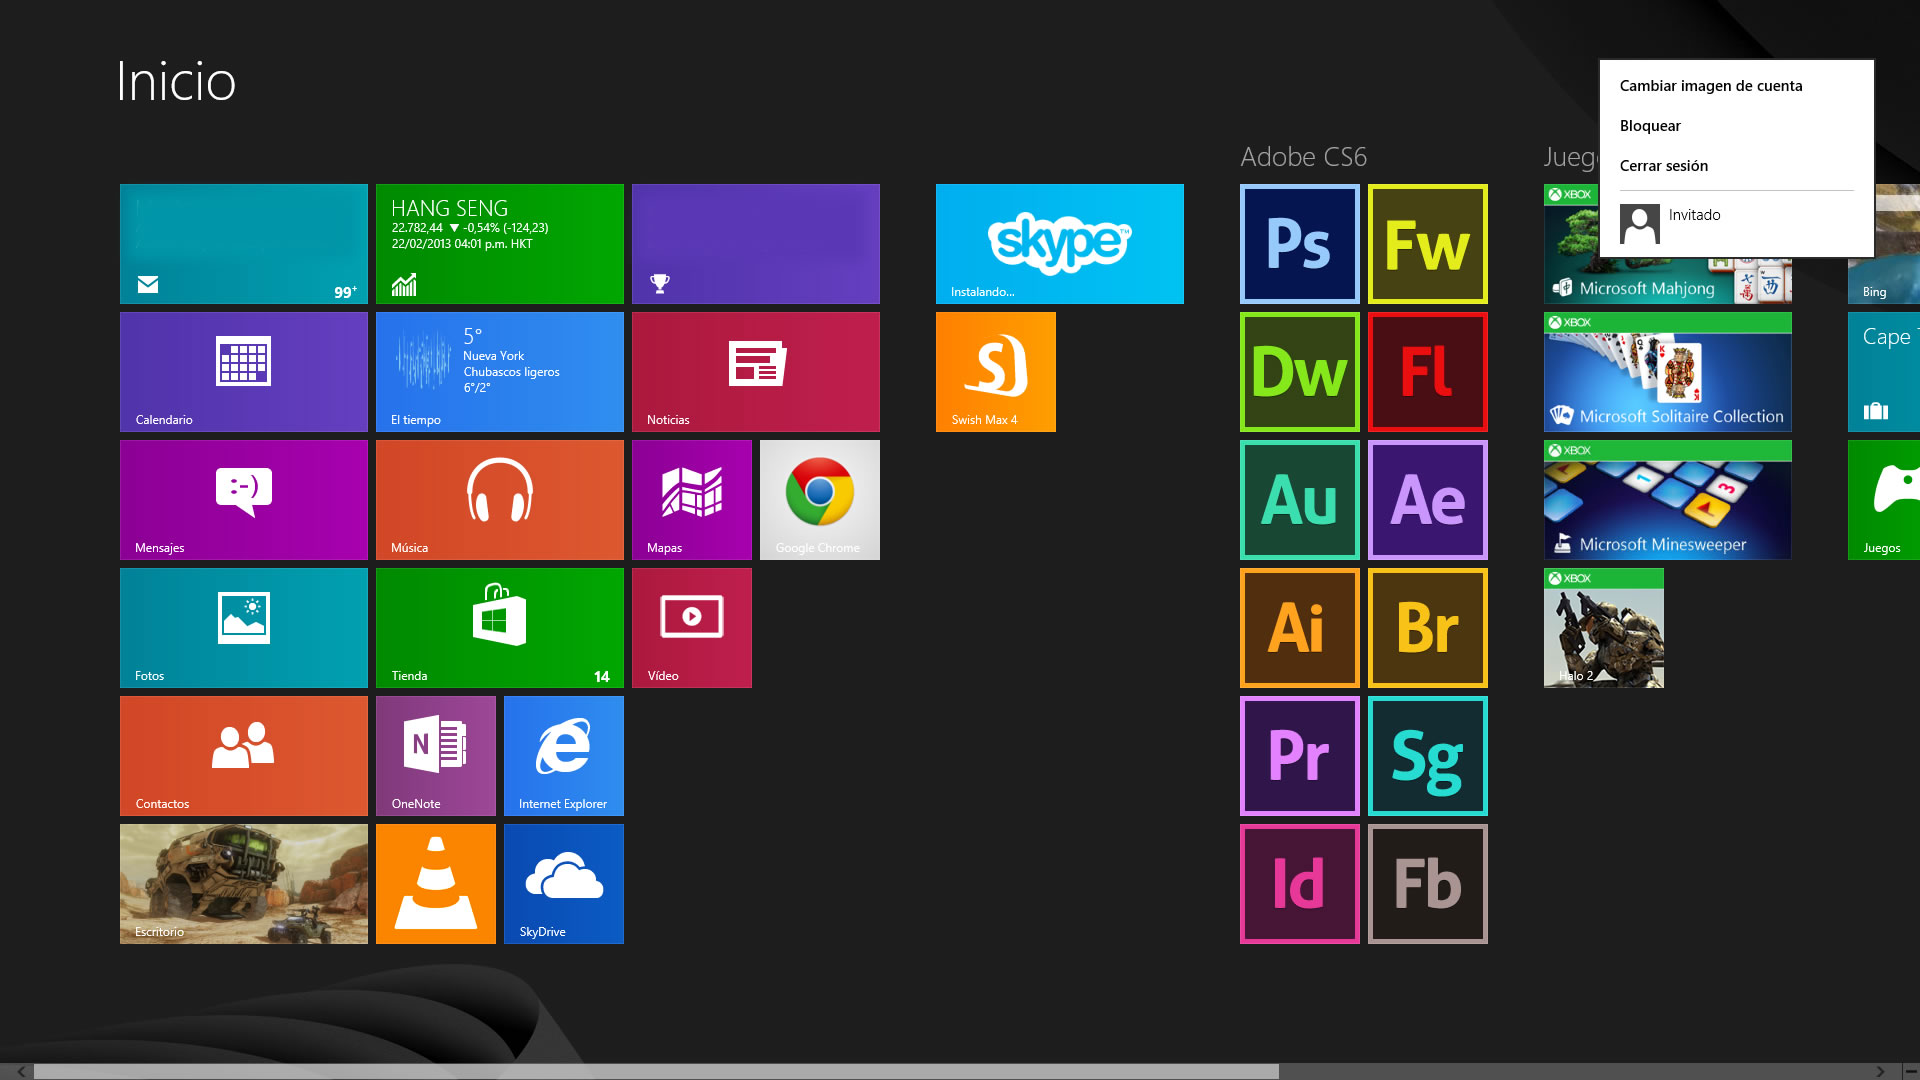This screenshot has width=1920, height=1080.
Task: Launch Fireworks Fw tile
Action: click(x=1428, y=244)
